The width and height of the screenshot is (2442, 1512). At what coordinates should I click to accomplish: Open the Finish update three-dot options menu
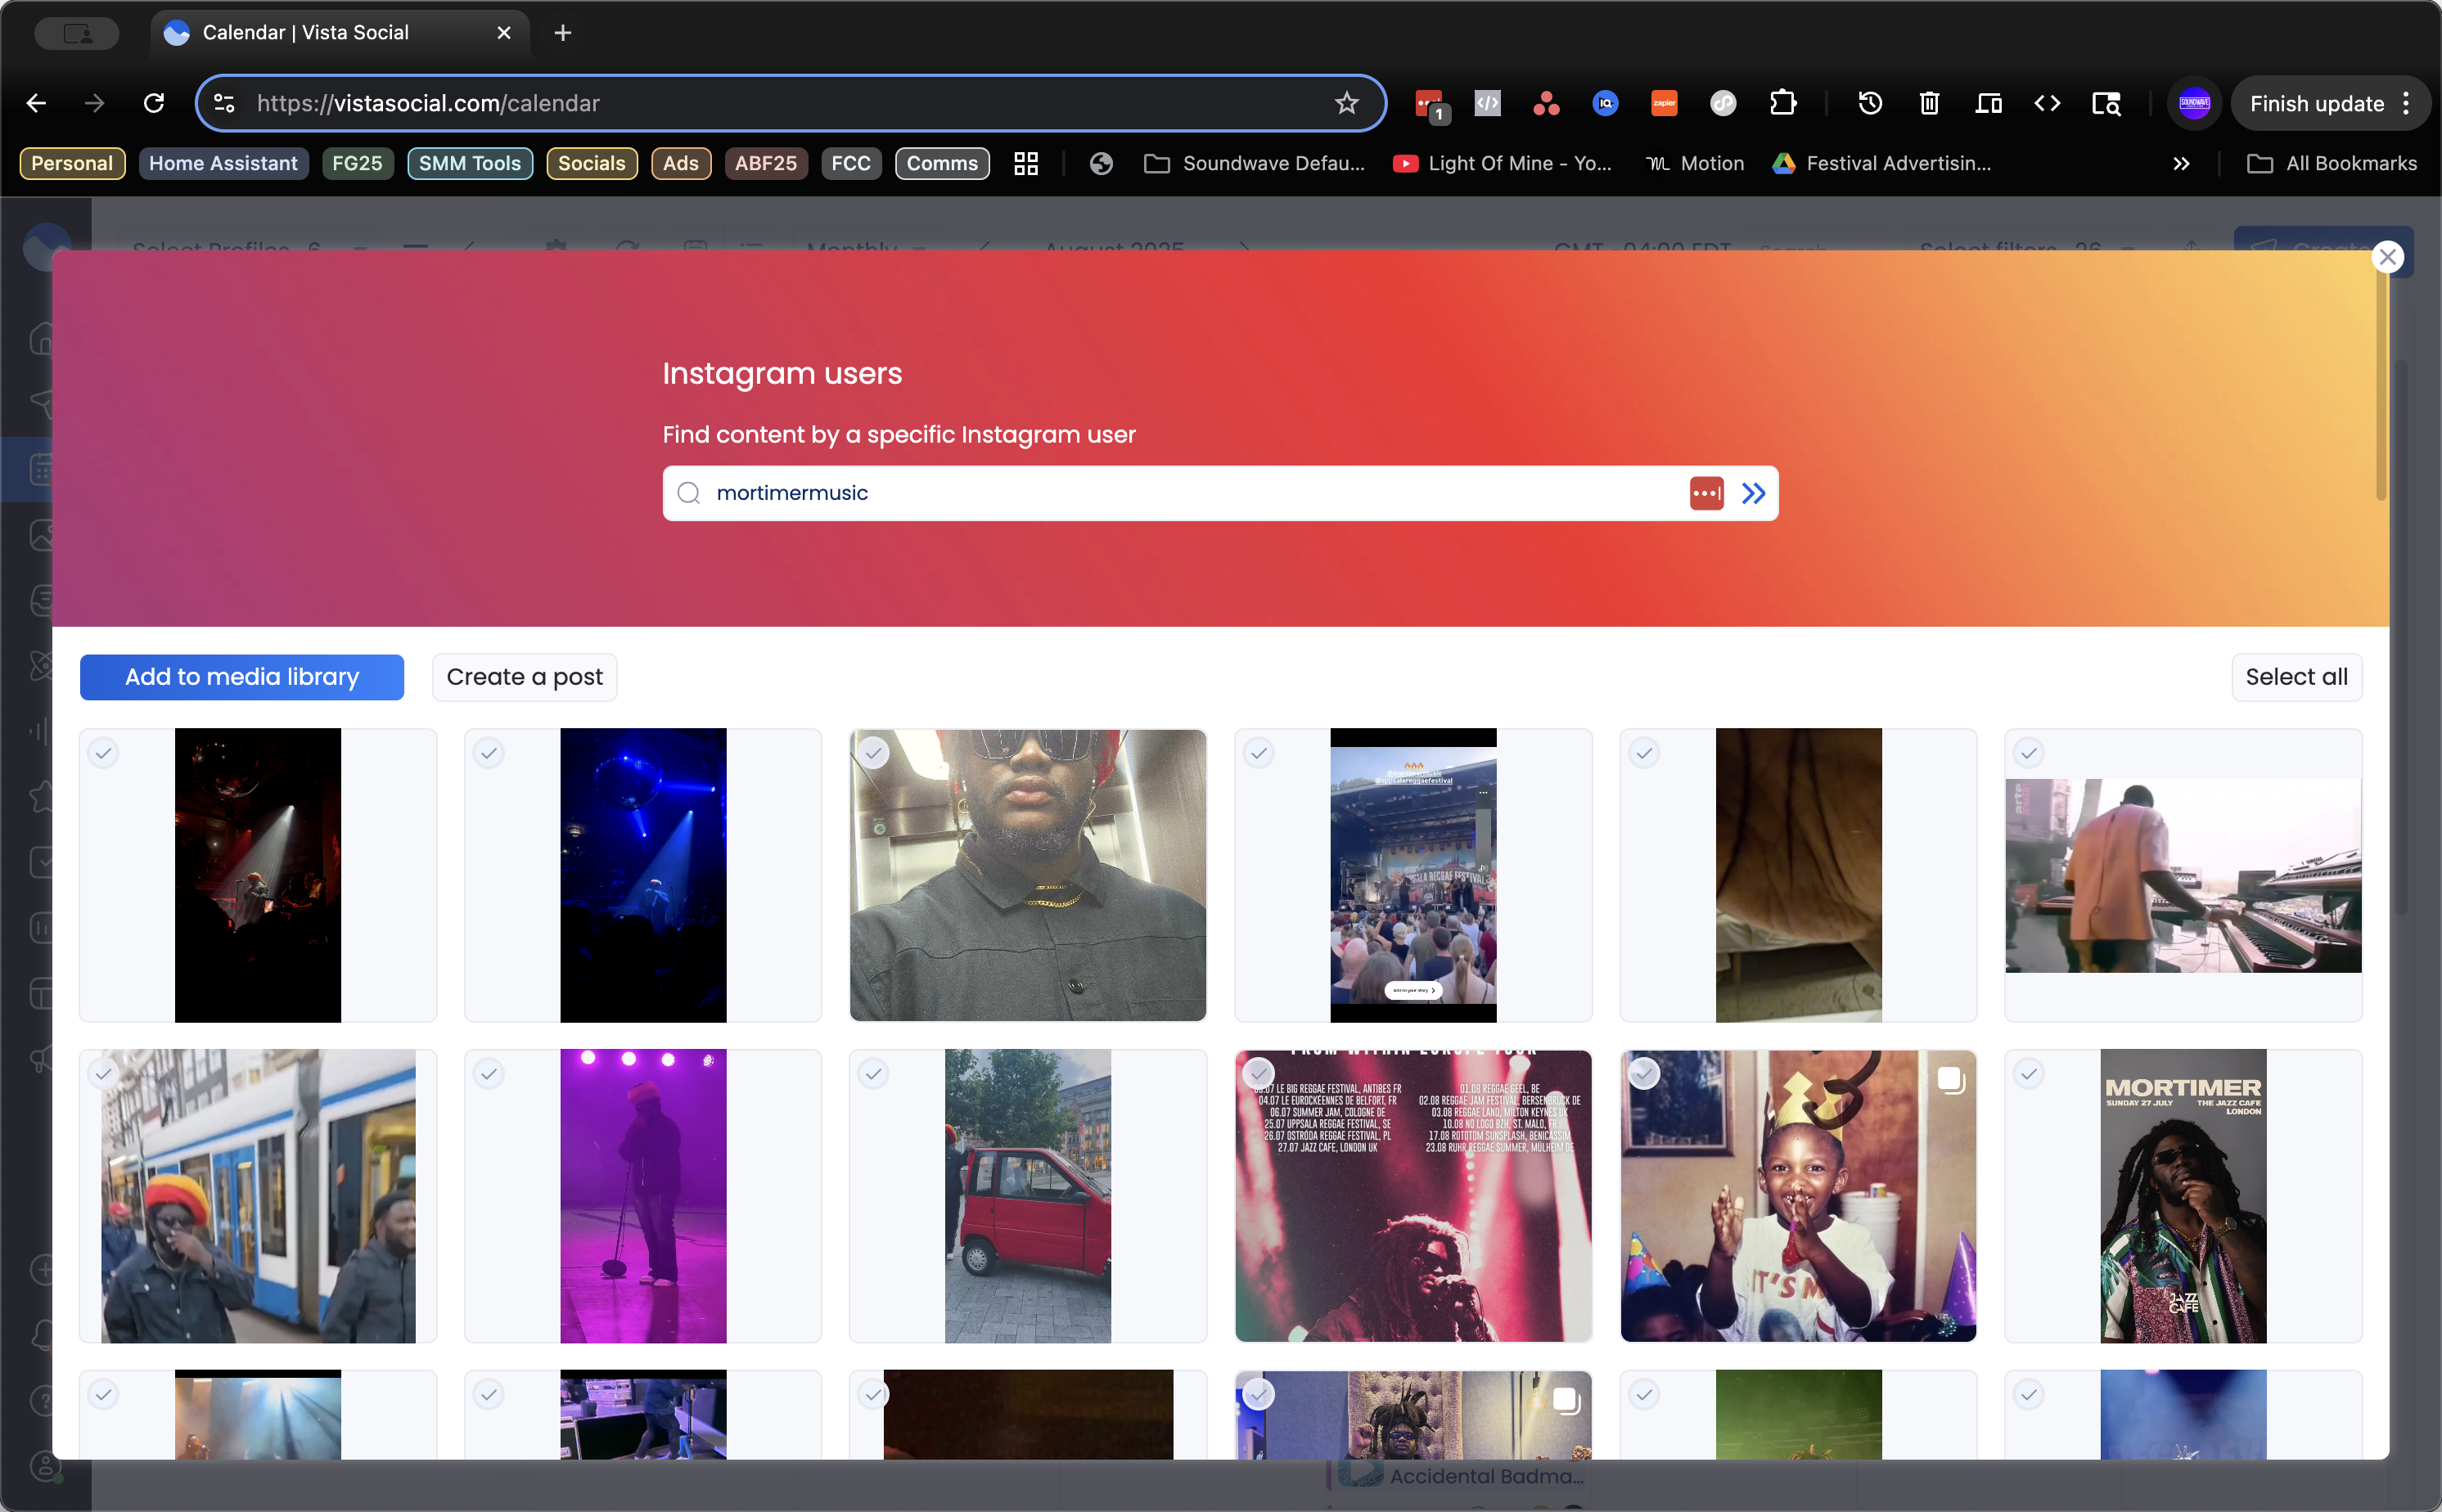click(x=2406, y=103)
